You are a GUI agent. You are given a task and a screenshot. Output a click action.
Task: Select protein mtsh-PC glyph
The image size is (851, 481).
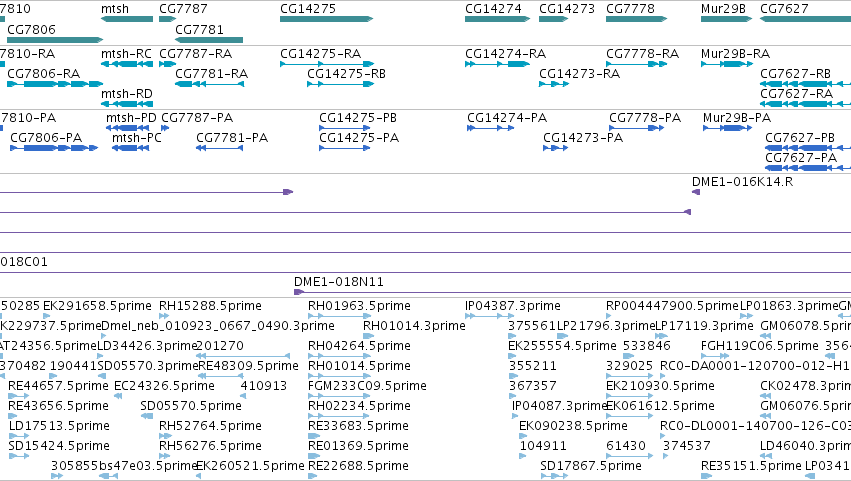click(130, 148)
